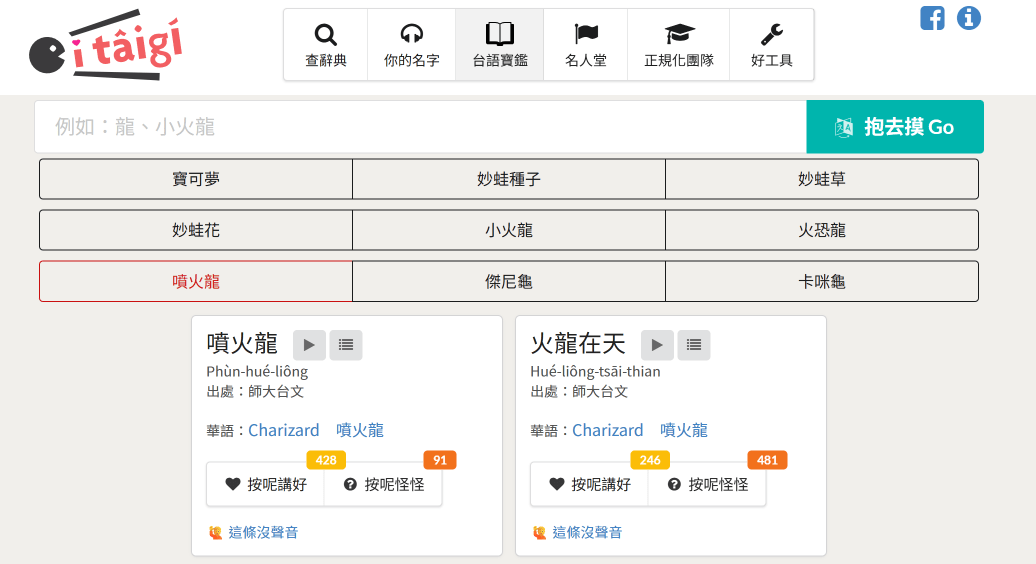Vote 按呢怪怪 on 火龍在天 card
Screen dimensions: 1036x564
pos(707,484)
